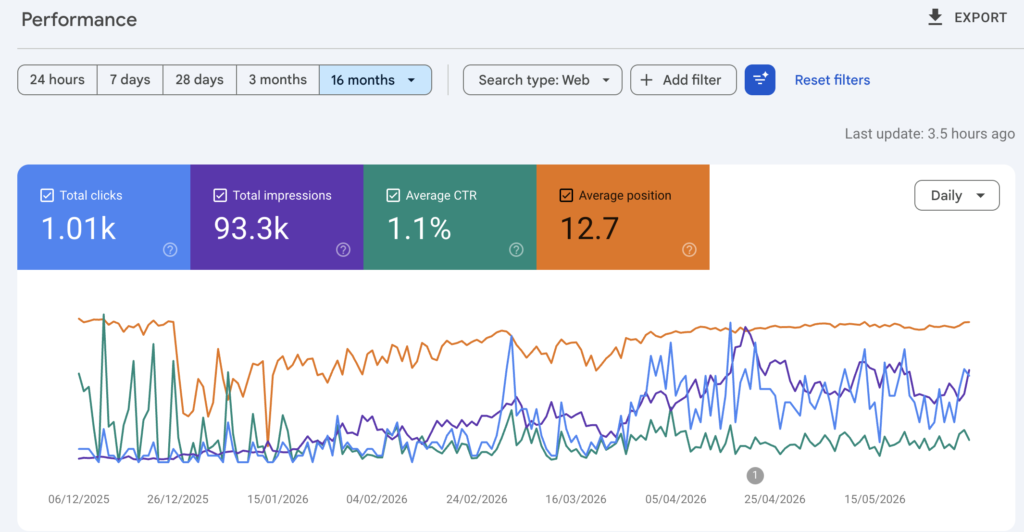Expand the 16 months date range dropdown
The width and height of the screenshot is (1024, 532).
tap(376, 80)
